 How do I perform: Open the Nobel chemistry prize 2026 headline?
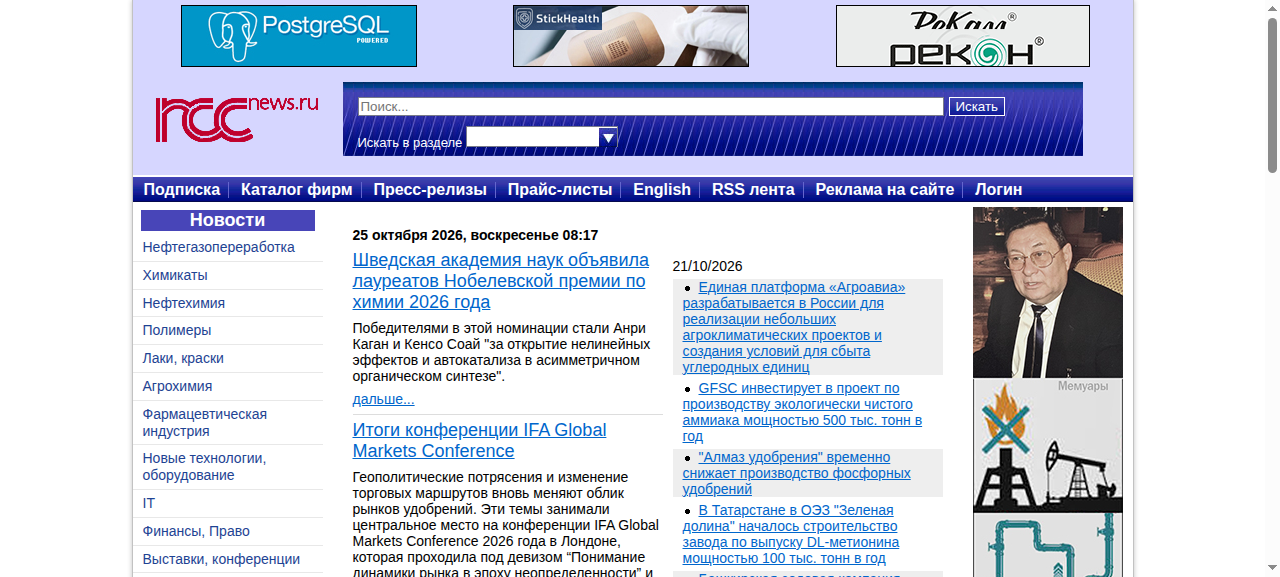pos(501,281)
